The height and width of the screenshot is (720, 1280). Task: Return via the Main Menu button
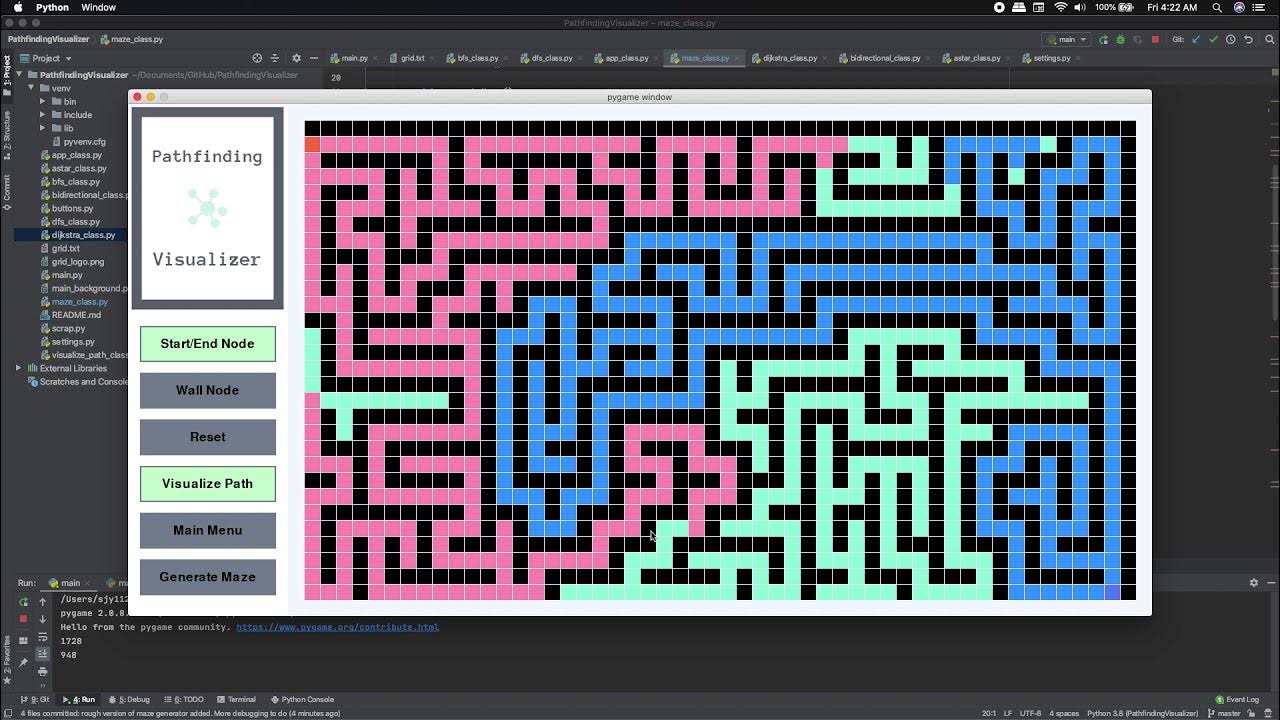[208, 530]
